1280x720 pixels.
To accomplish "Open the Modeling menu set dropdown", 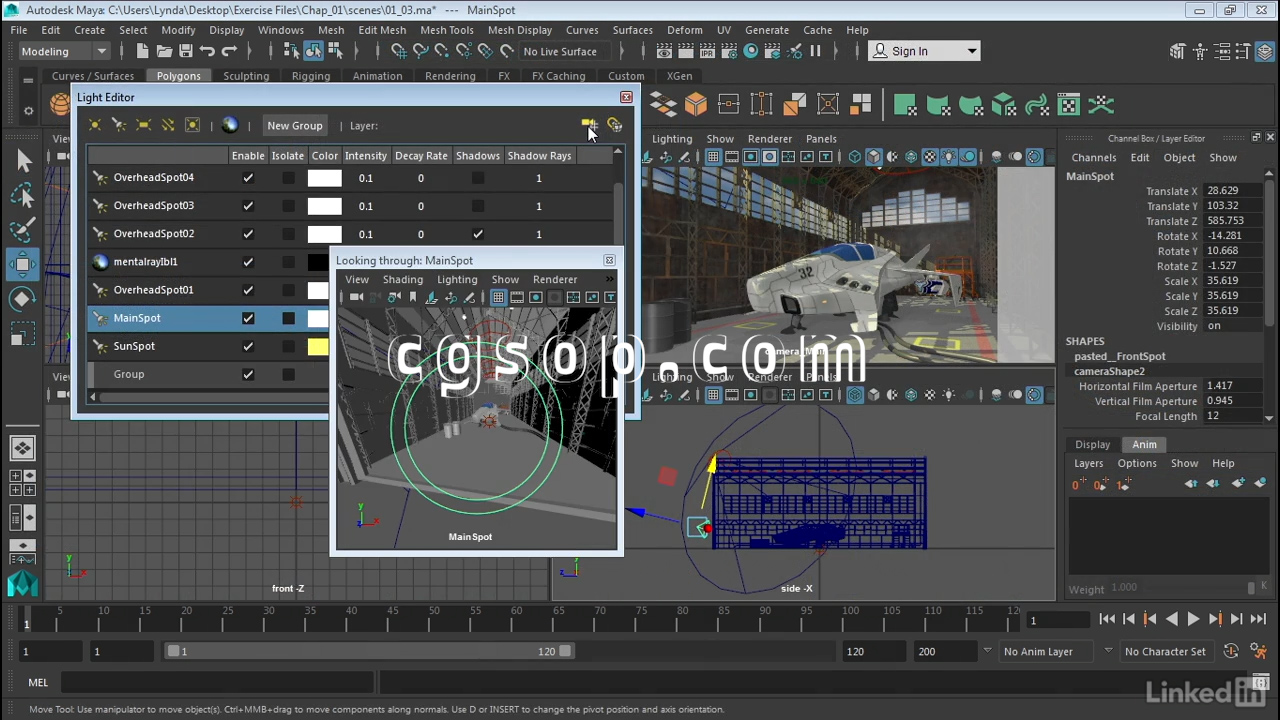I will point(64,51).
